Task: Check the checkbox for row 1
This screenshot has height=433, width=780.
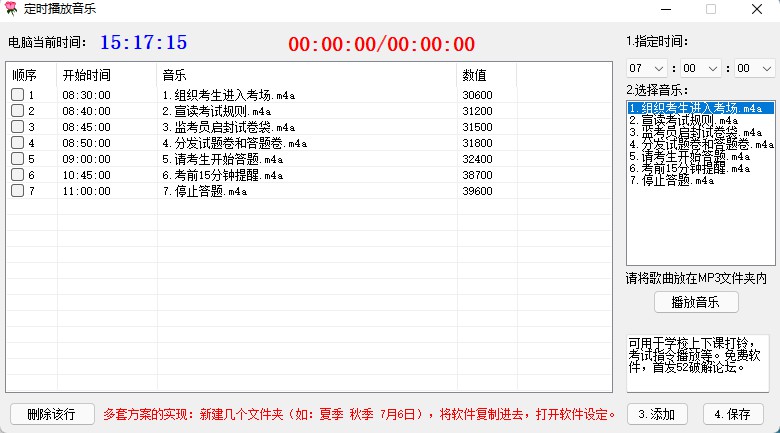Action: [x=17, y=95]
